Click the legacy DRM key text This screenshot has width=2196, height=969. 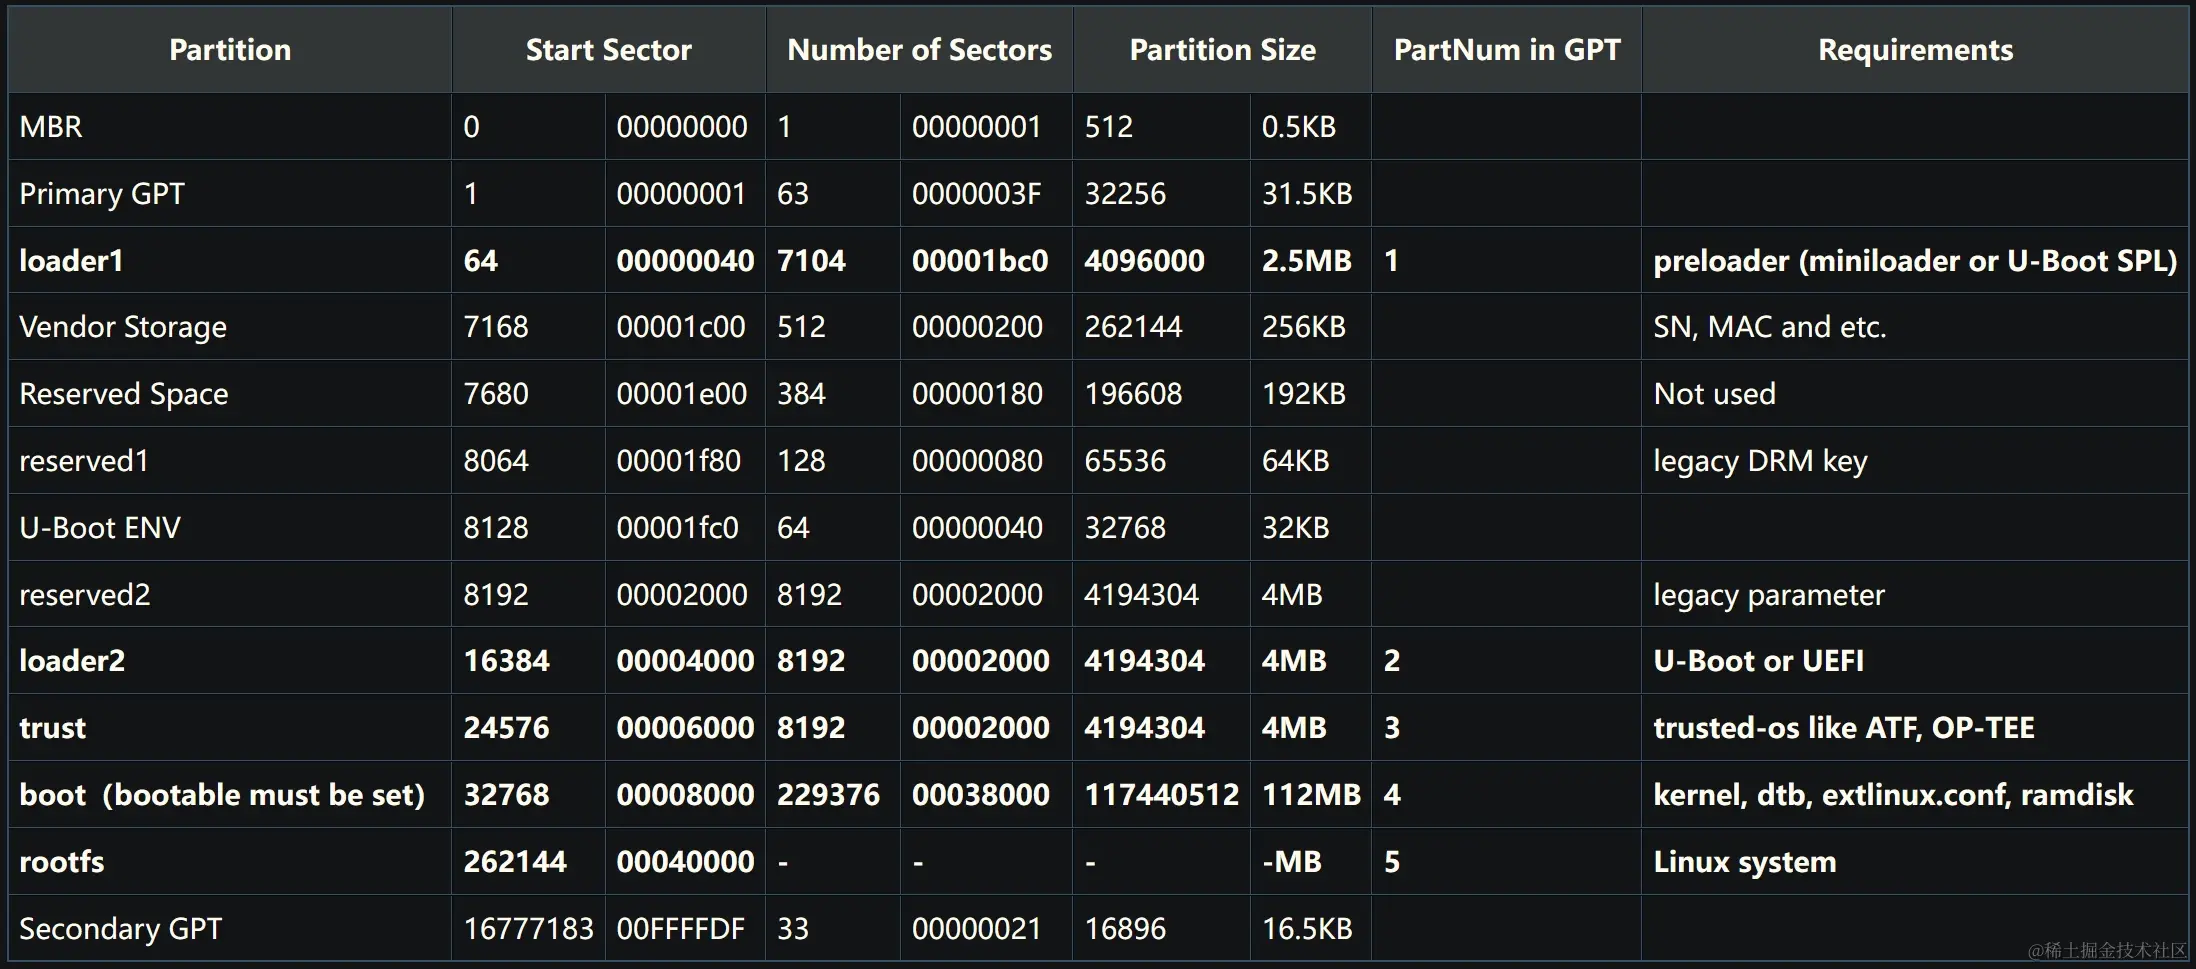tap(1760, 461)
